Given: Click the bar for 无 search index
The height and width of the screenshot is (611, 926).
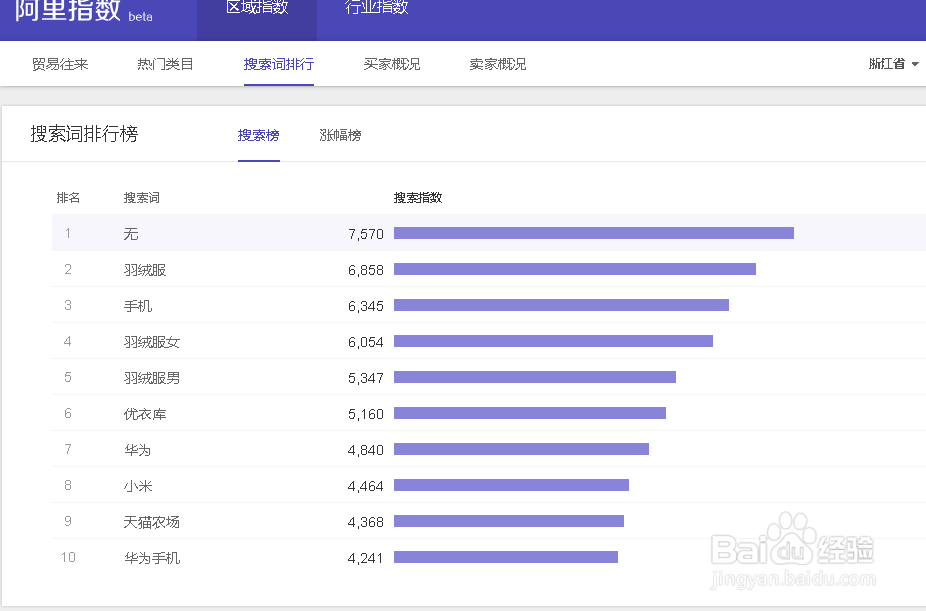Looking at the screenshot, I should pos(594,233).
